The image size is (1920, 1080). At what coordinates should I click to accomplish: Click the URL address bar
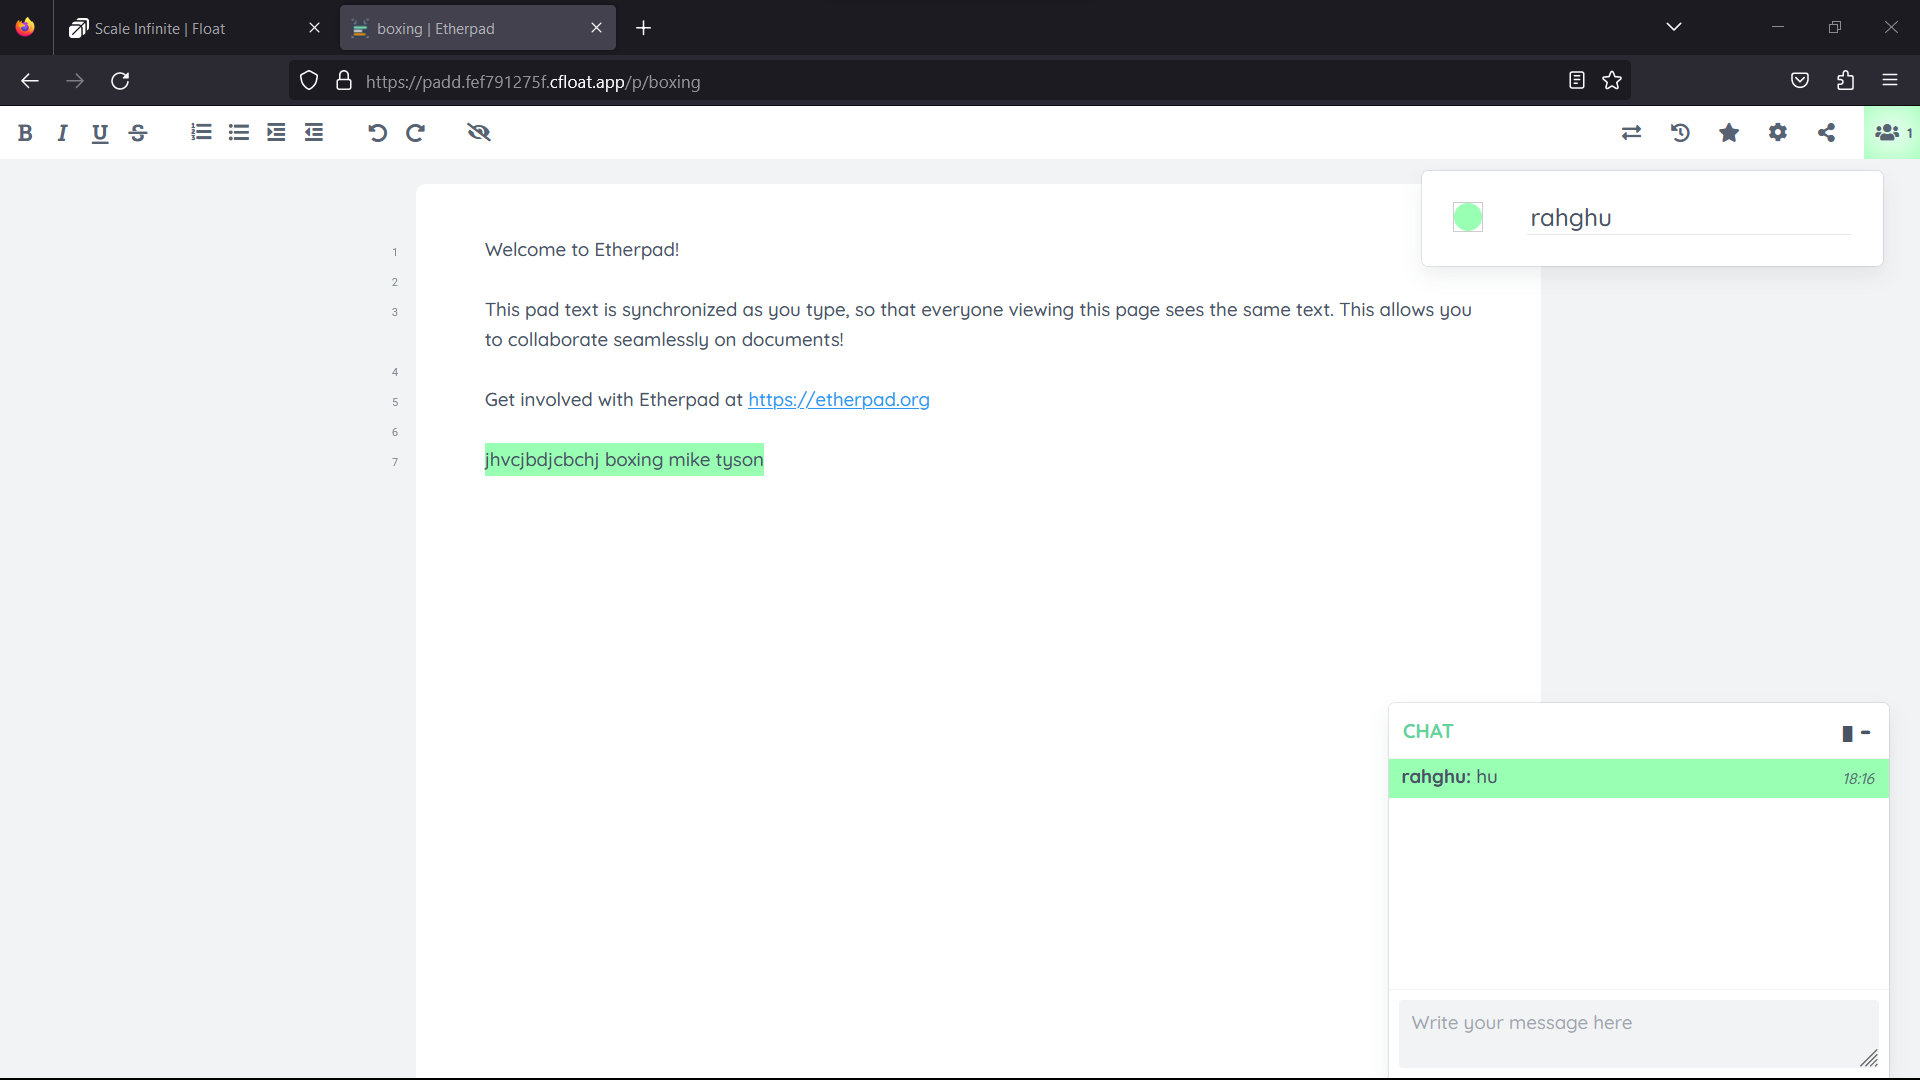960,82
